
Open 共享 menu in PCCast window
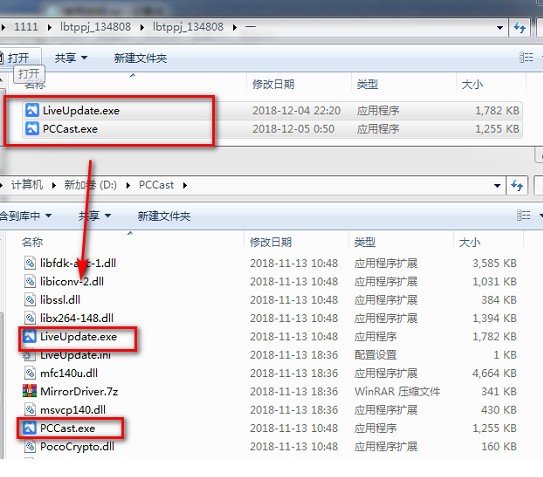94,216
